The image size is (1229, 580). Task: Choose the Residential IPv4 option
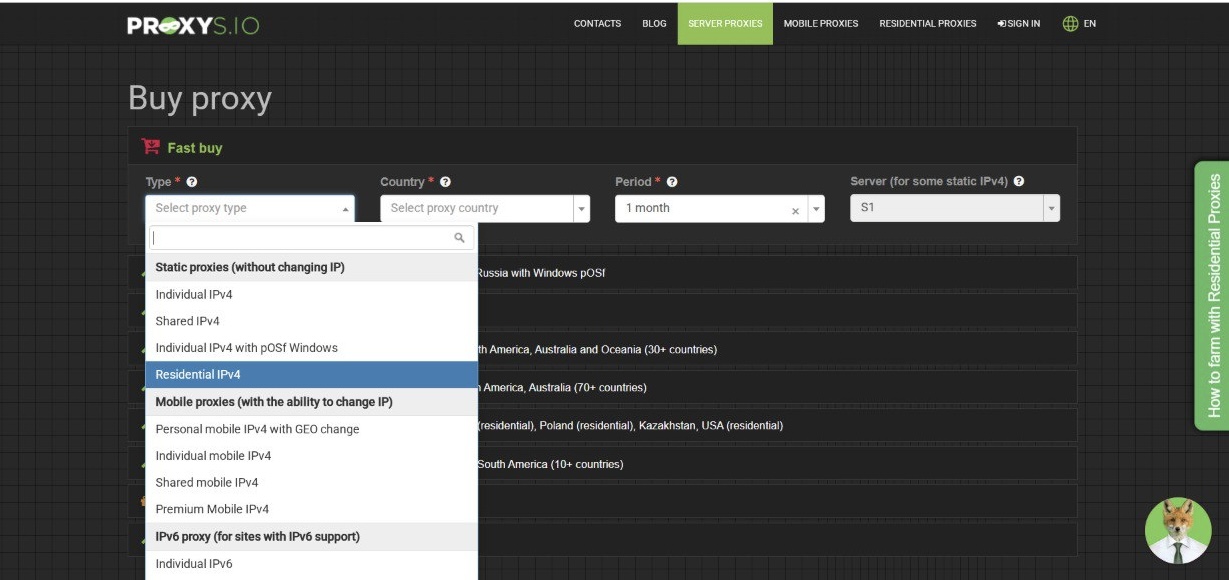pyautogui.click(x=311, y=375)
